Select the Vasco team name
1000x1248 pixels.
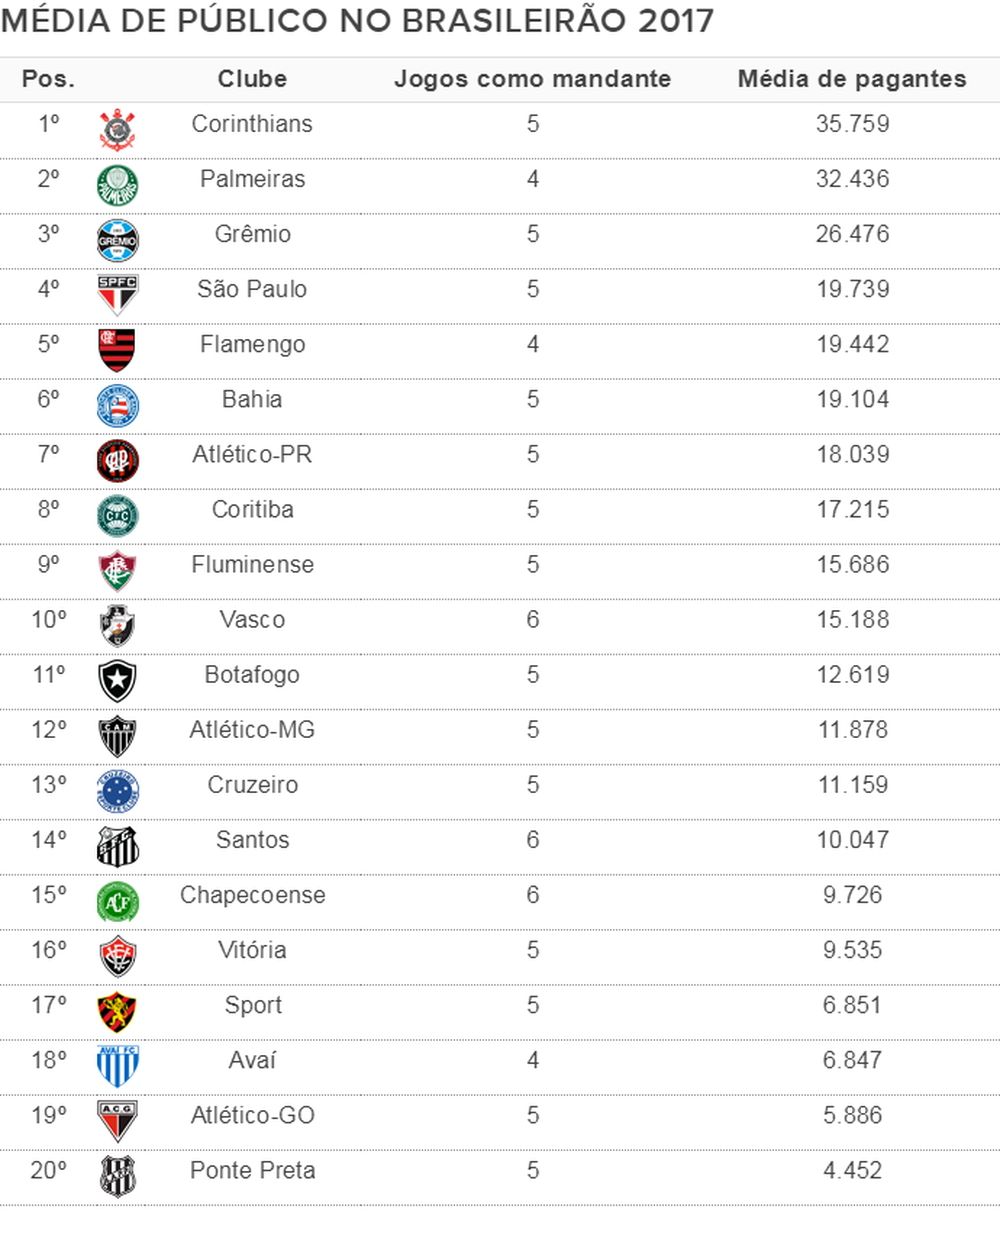coord(252,620)
